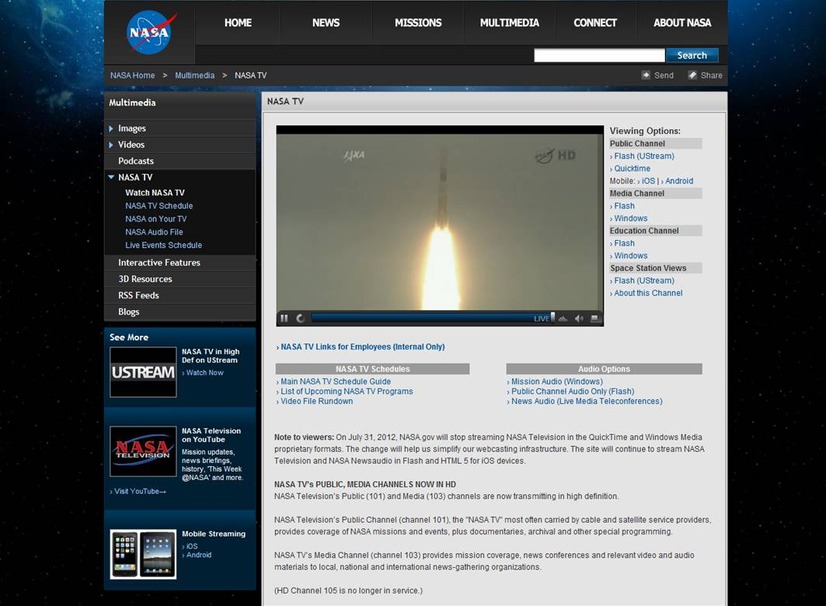This screenshot has width=826, height=606.
Task: Open News Audio Live Media Teleconferences
Action: coord(586,402)
